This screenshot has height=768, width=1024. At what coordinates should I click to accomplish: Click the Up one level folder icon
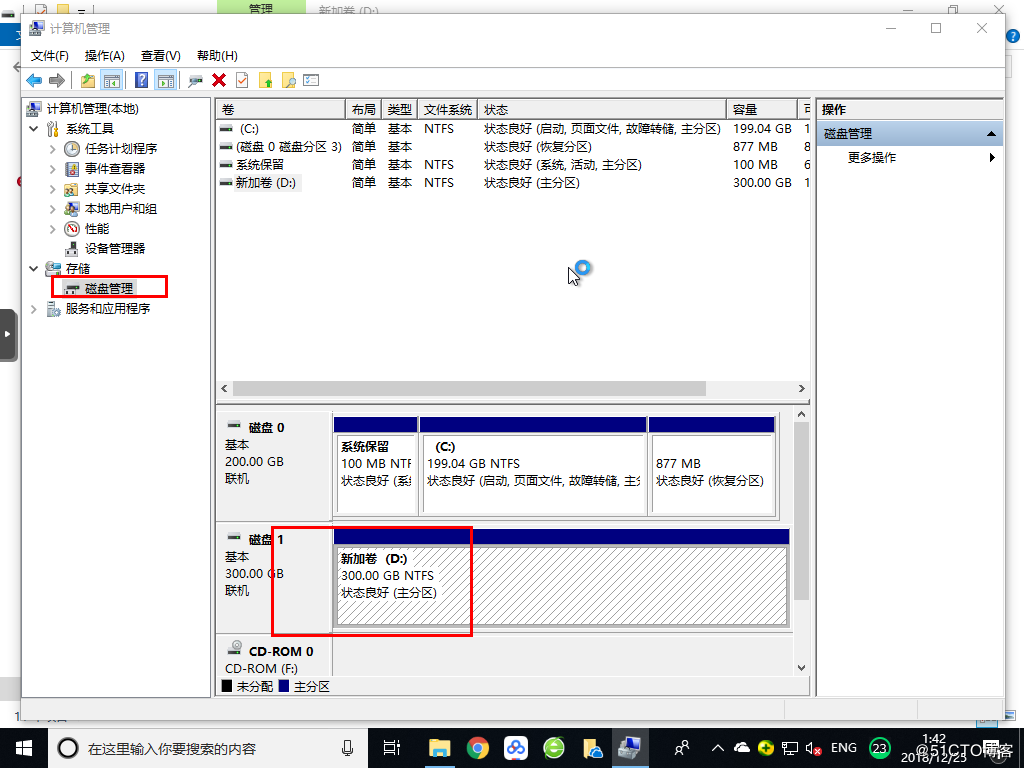point(88,80)
